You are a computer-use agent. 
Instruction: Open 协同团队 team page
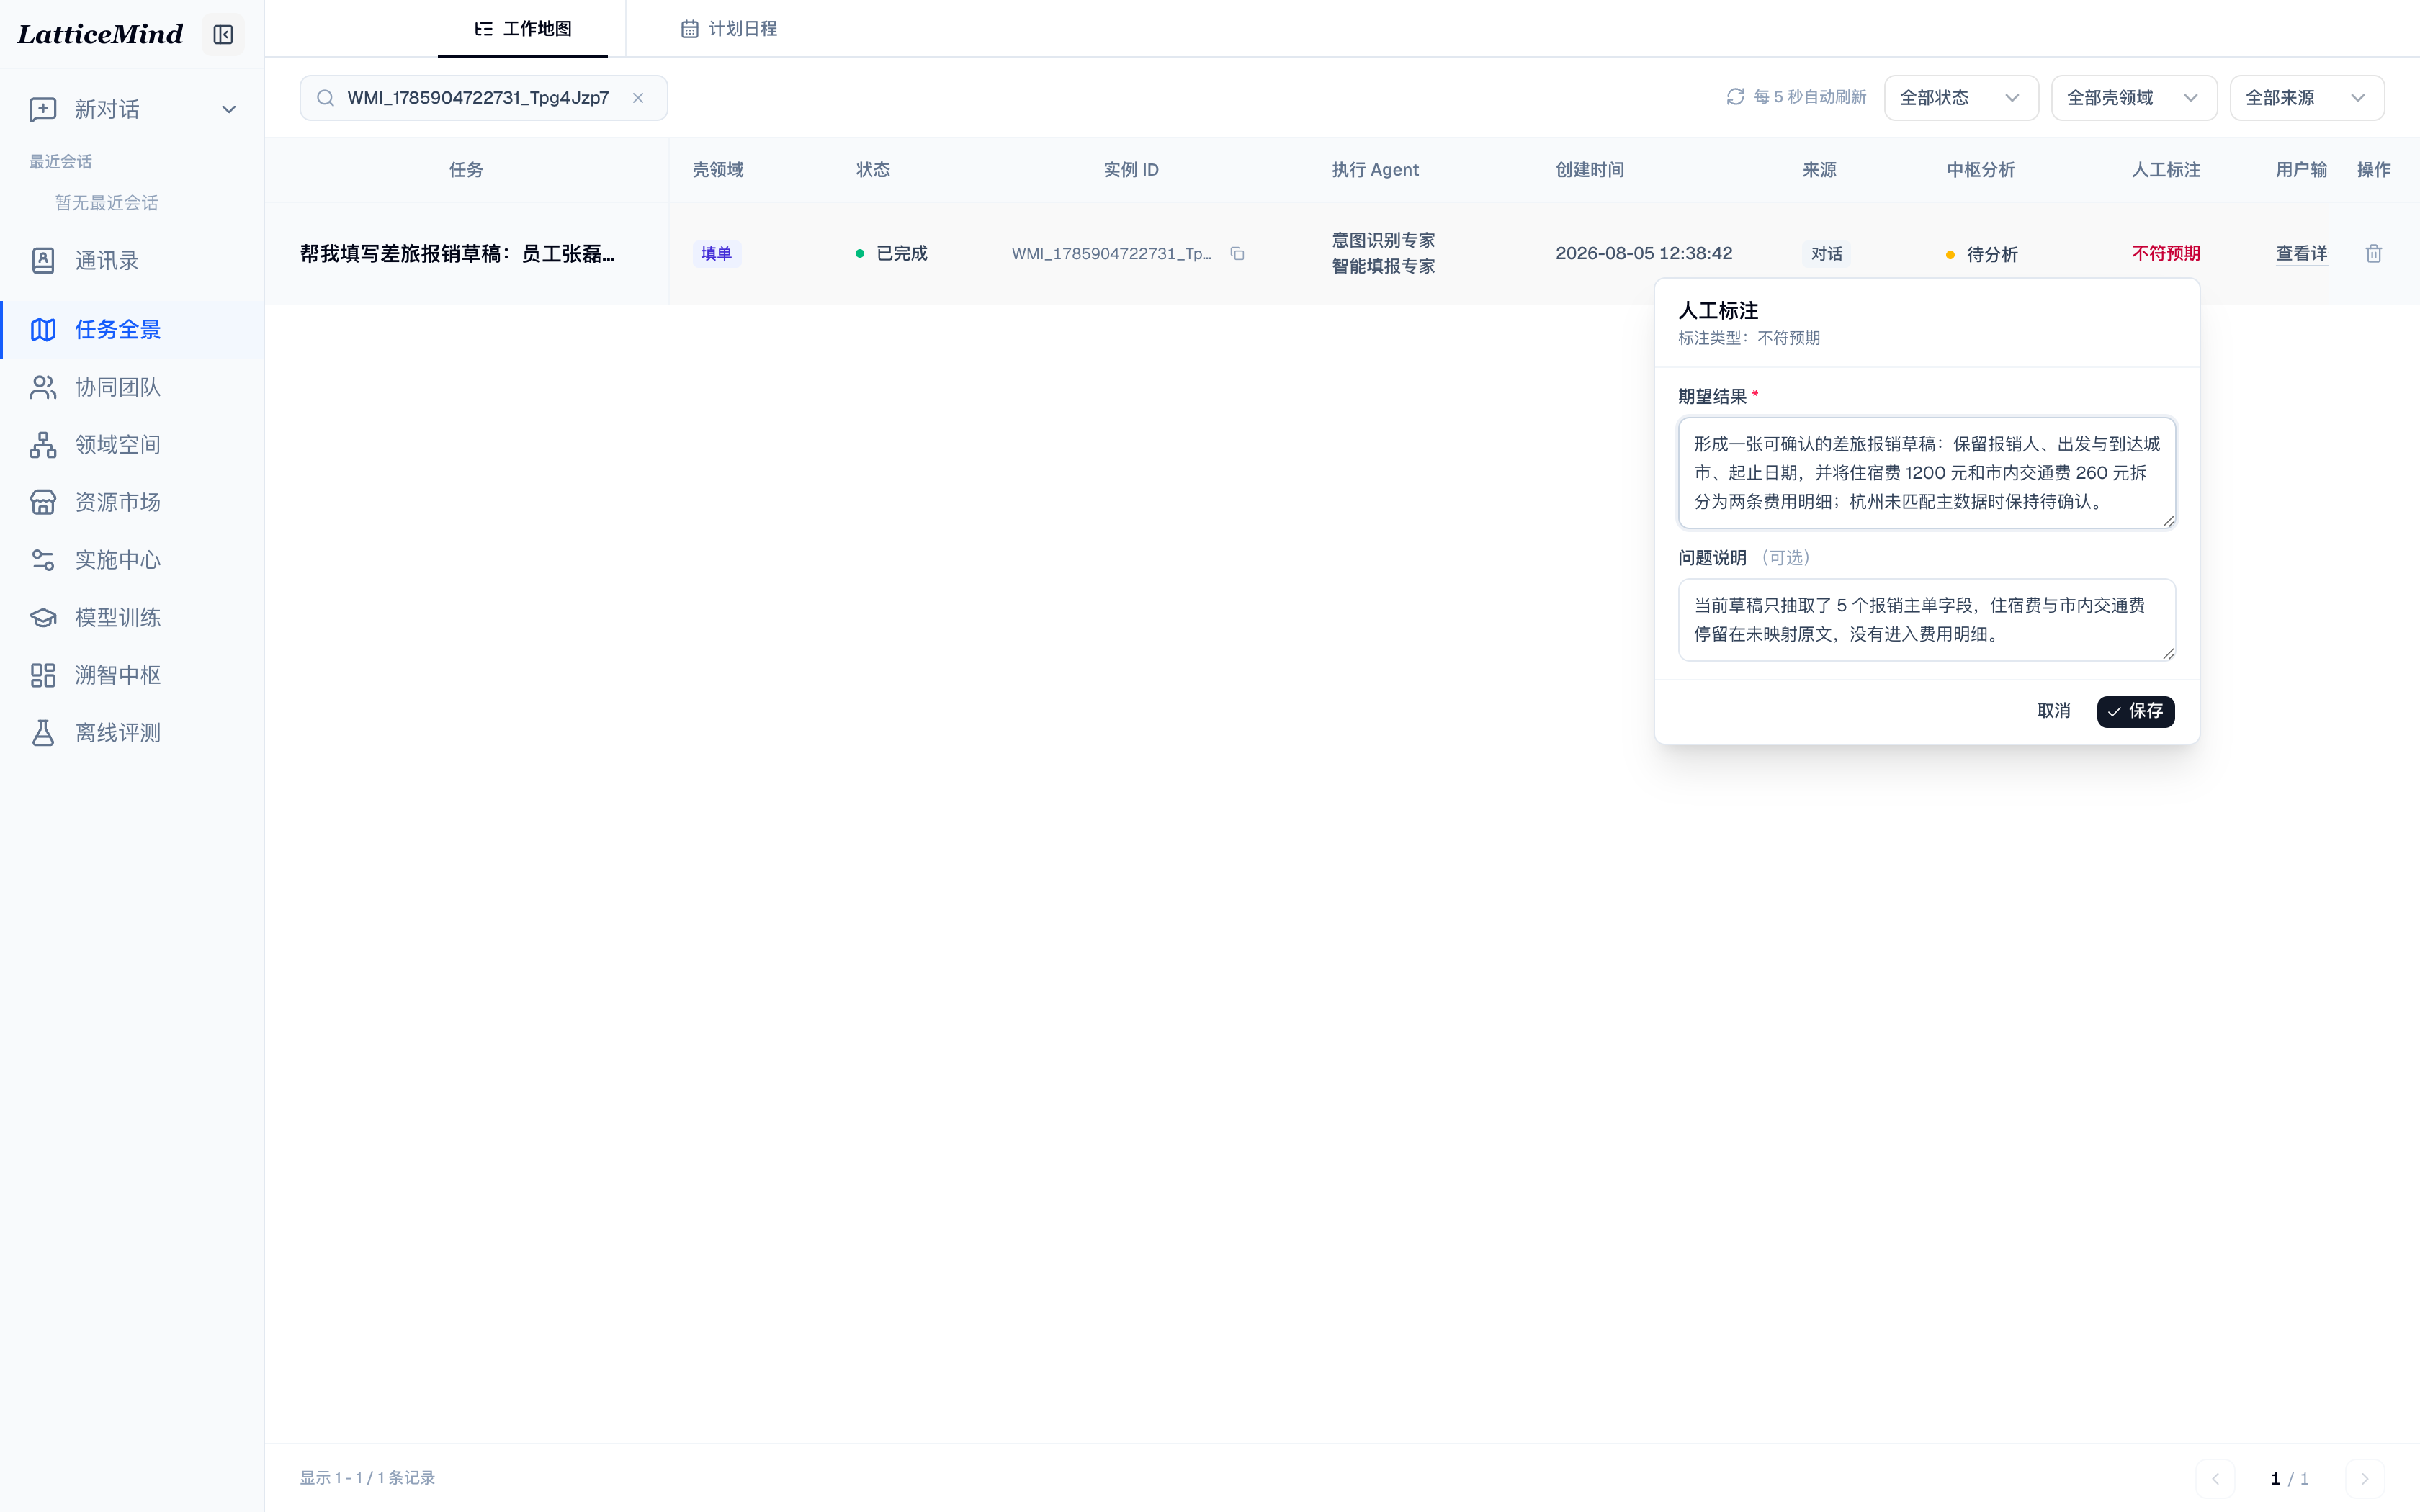point(131,387)
